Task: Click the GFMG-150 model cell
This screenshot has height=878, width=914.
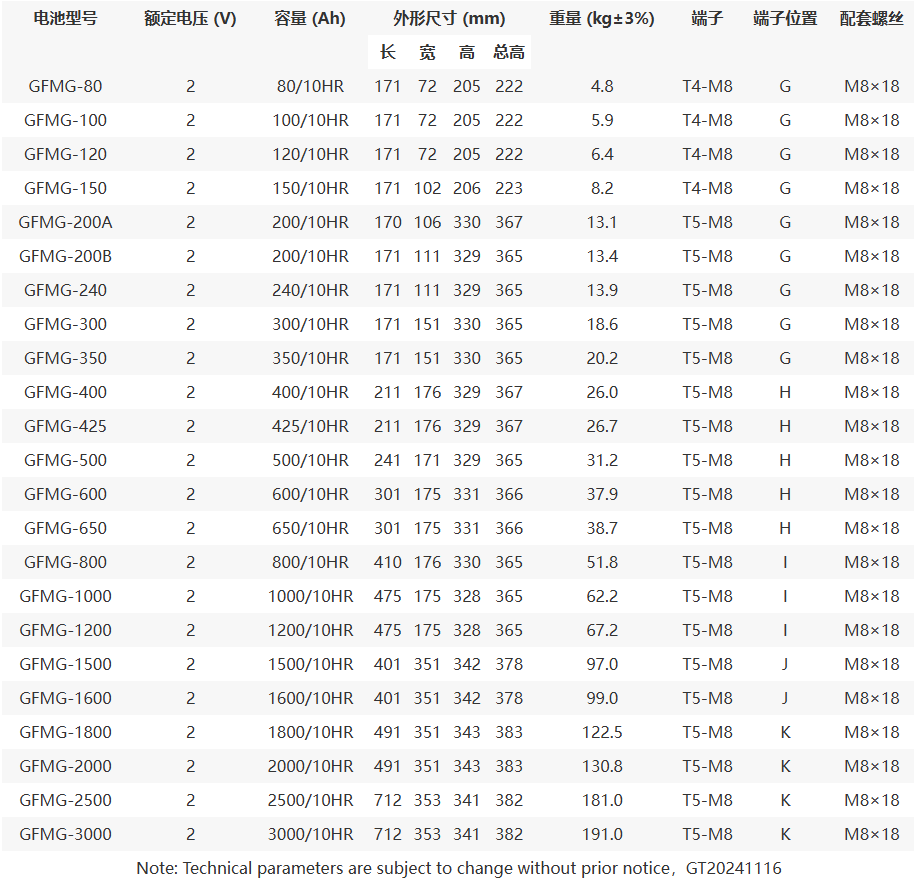Action: coord(65,188)
